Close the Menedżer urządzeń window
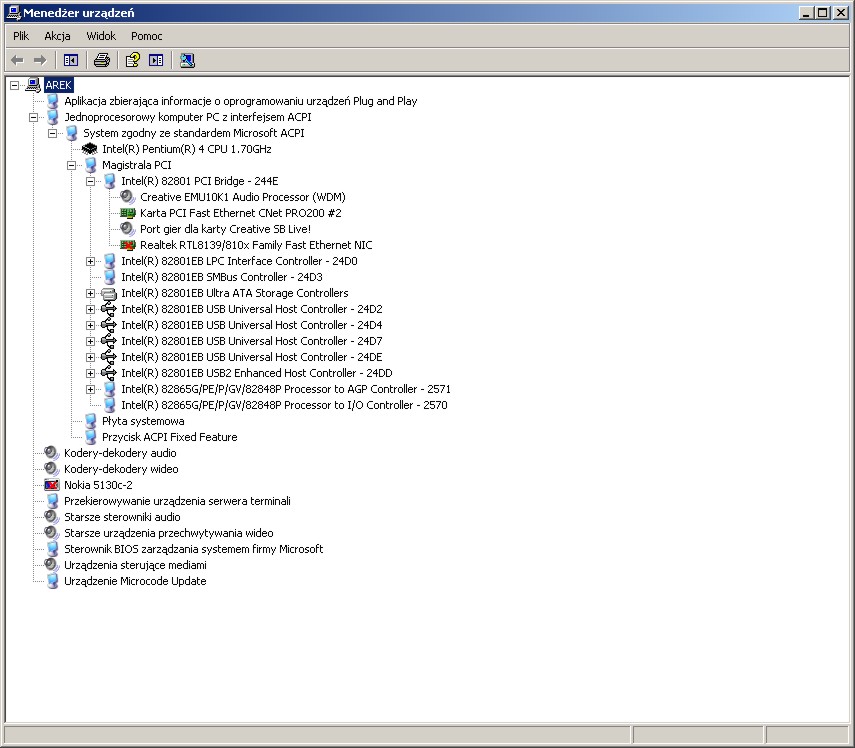 (841, 12)
